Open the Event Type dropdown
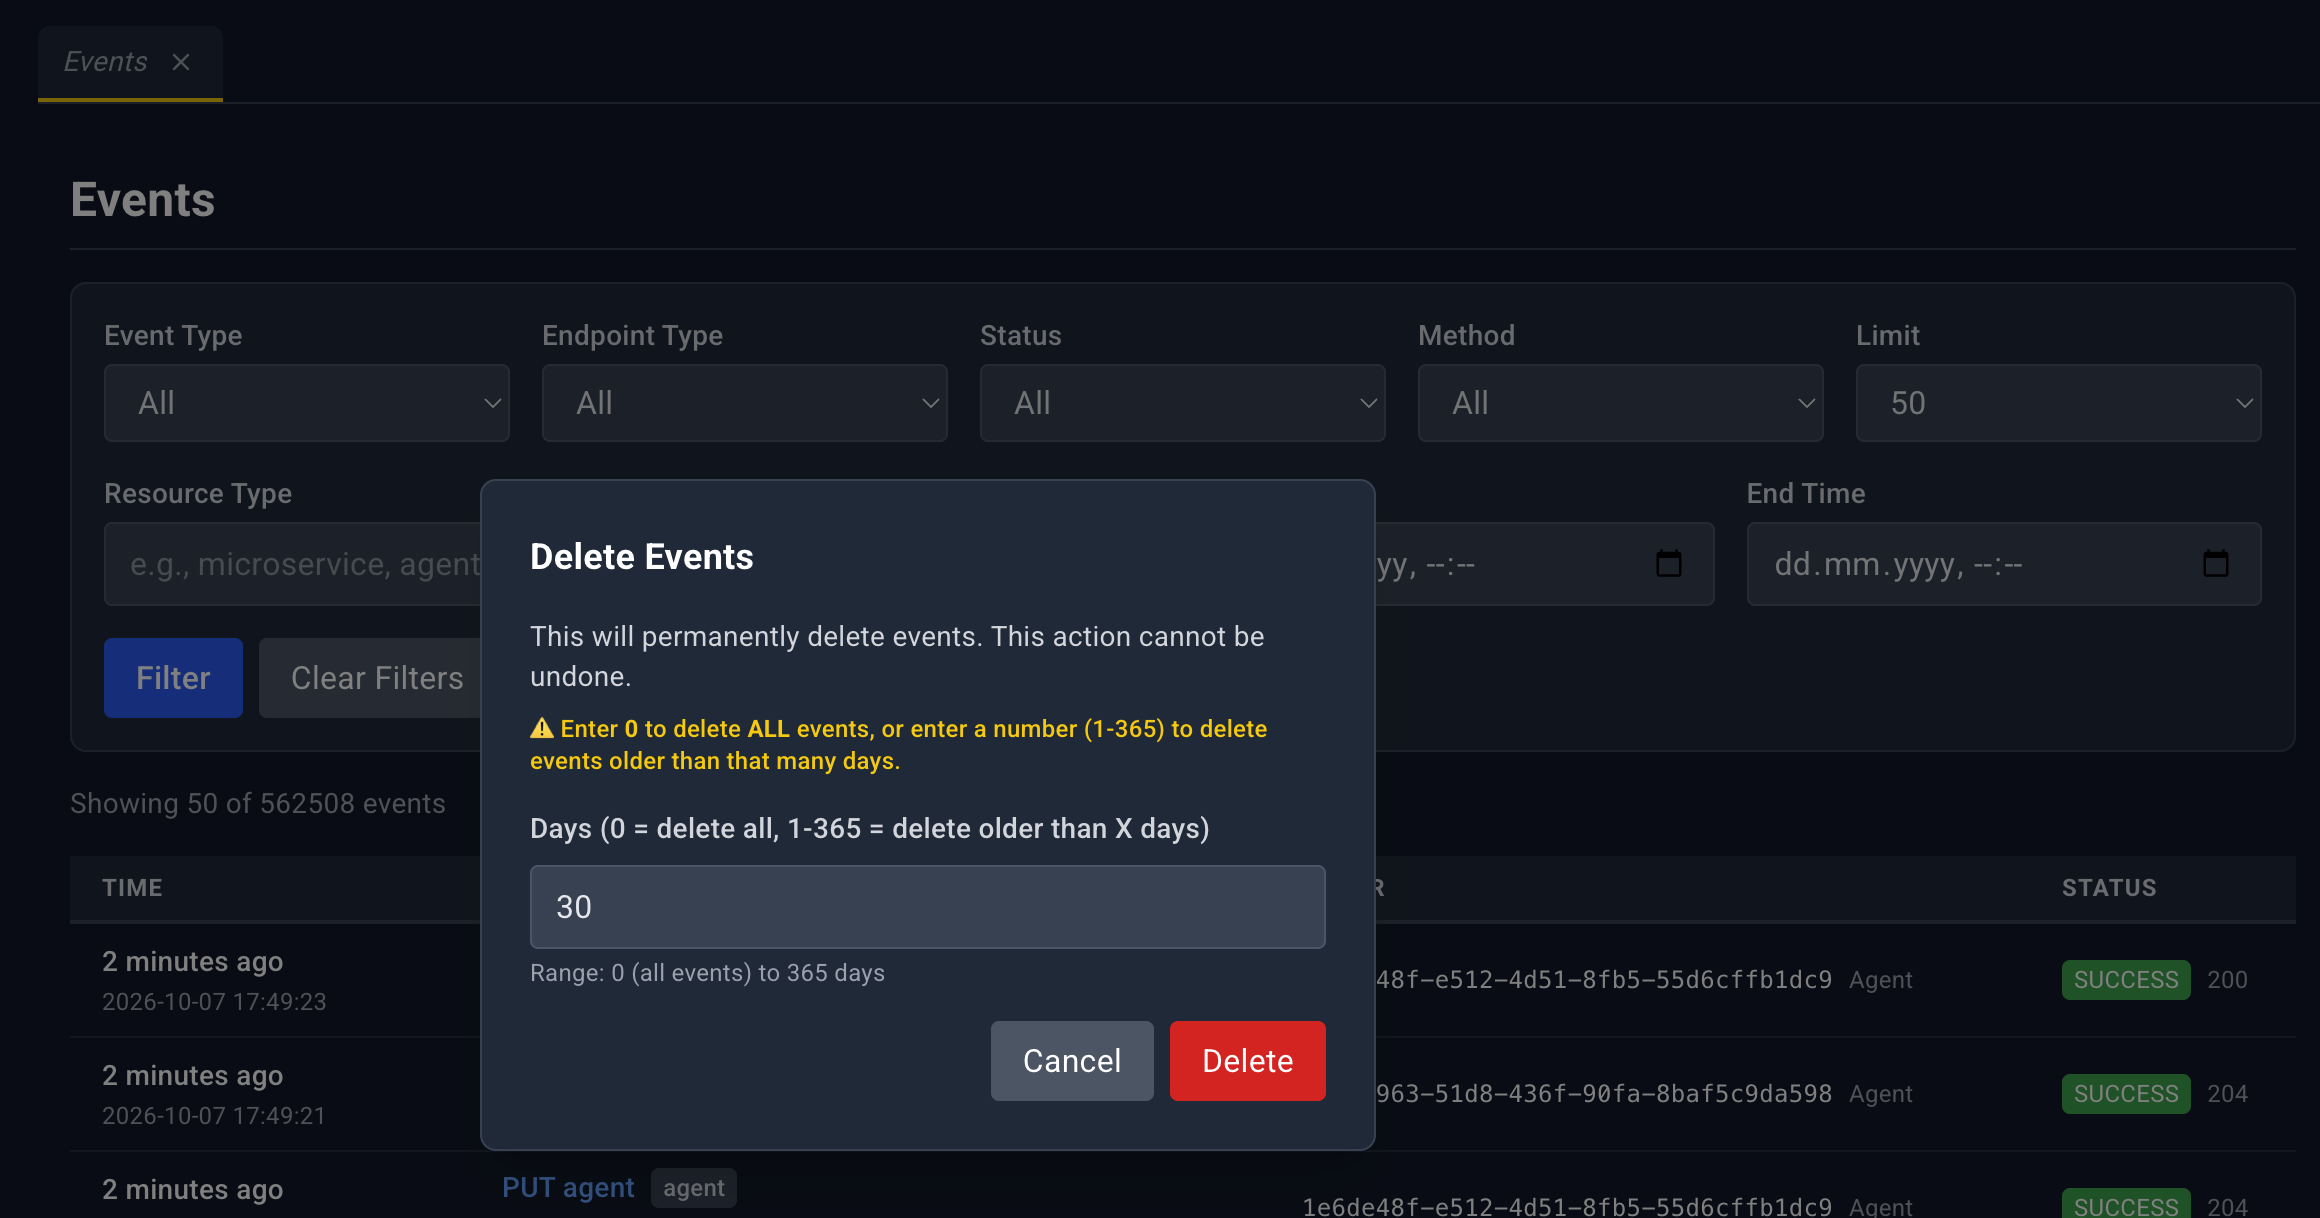 point(307,403)
